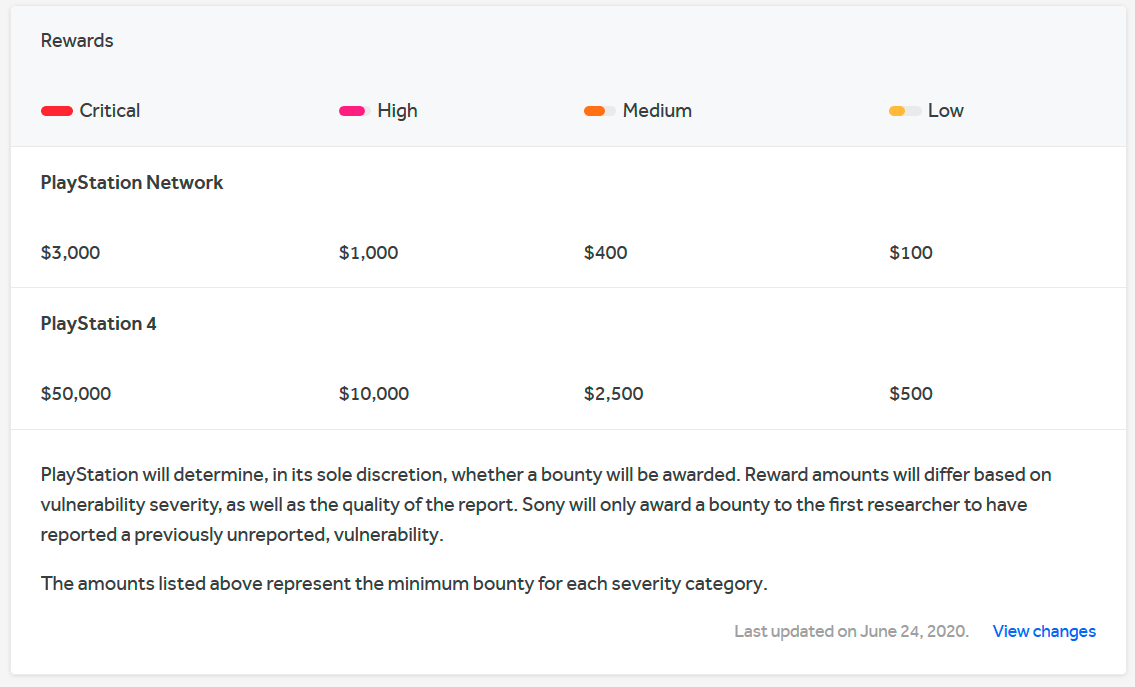Click the $500 low PlayStation 4 reward

click(910, 394)
